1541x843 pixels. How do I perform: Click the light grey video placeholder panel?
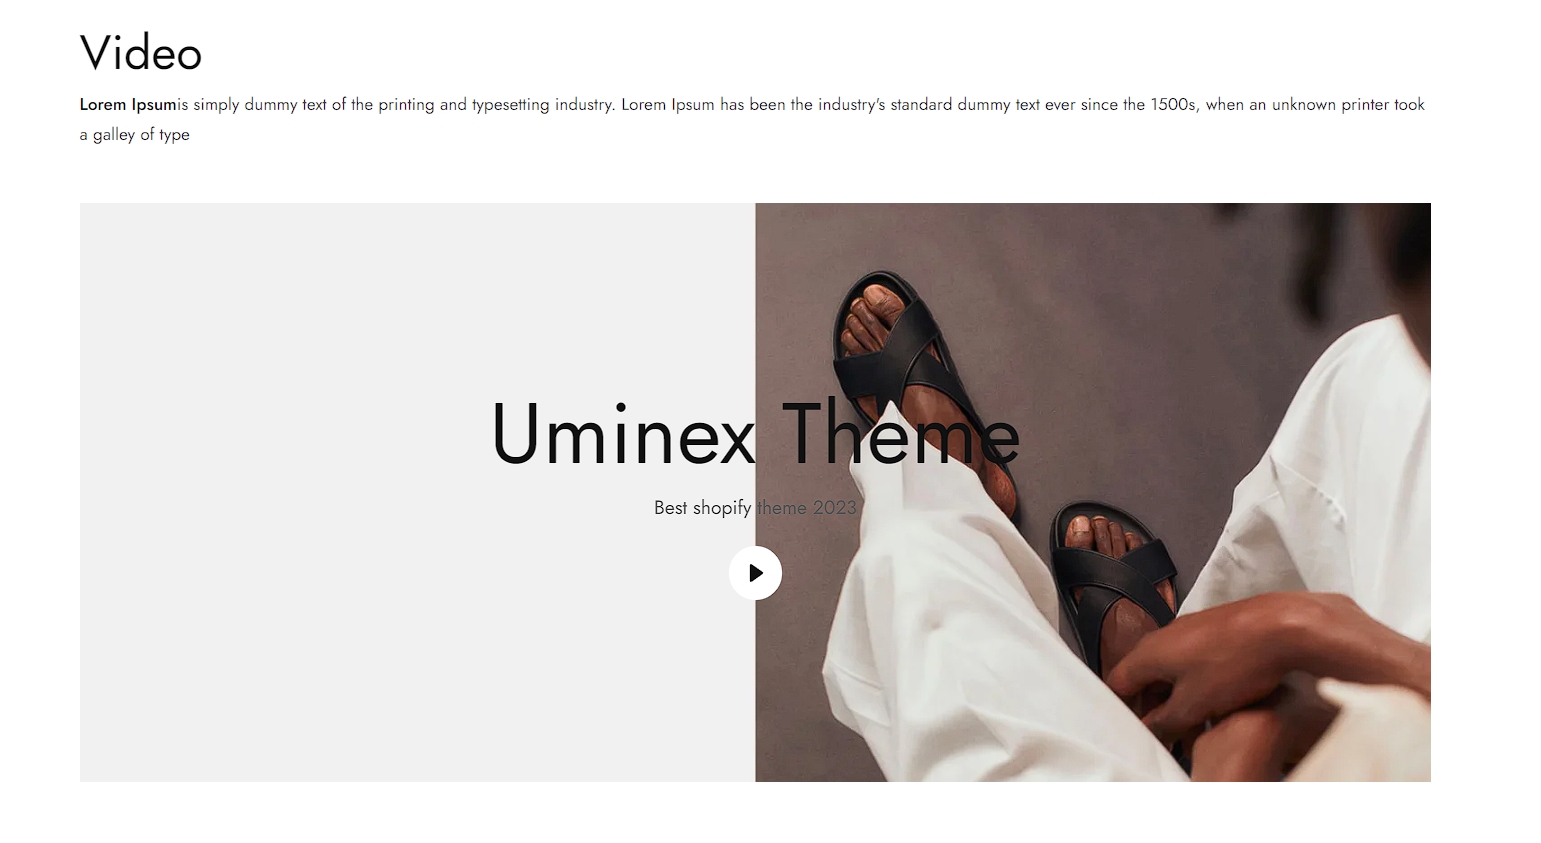coord(417,492)
